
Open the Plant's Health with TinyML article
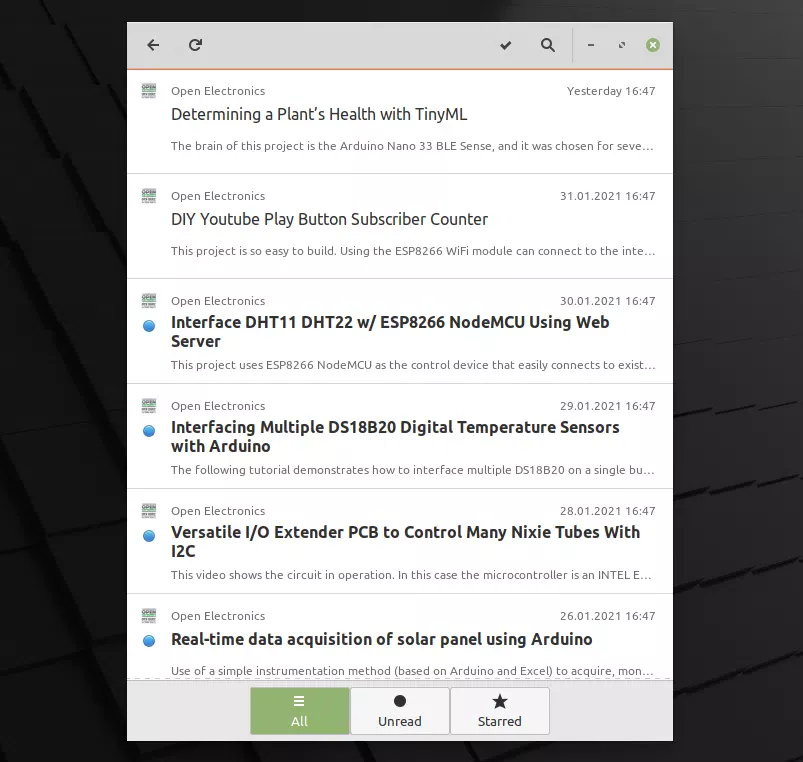click(x=320, y=114)
